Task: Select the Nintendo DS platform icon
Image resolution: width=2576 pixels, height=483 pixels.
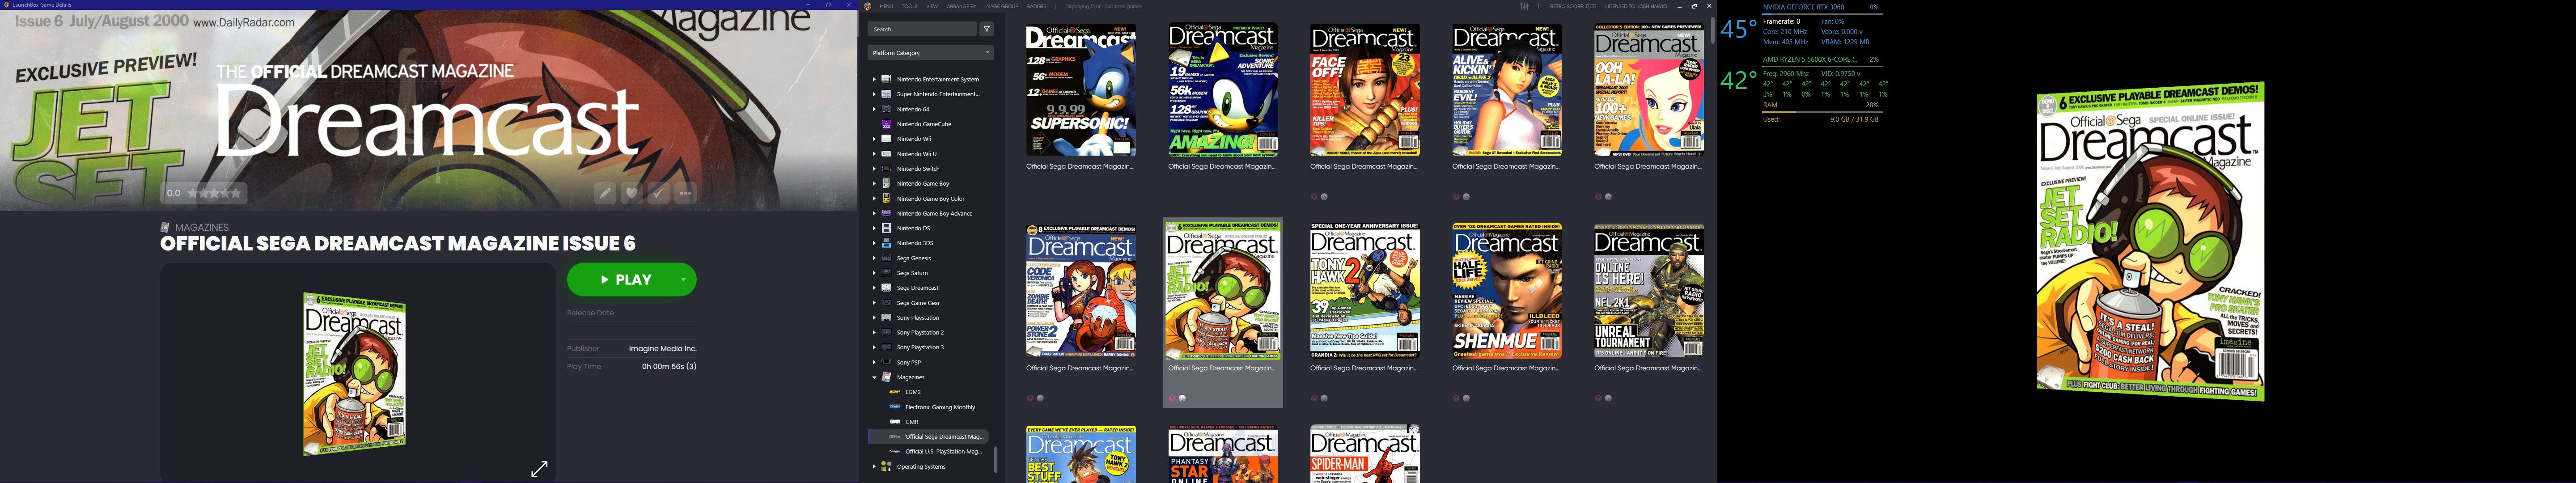Action: pyautogui.click(x=886, y=228)
